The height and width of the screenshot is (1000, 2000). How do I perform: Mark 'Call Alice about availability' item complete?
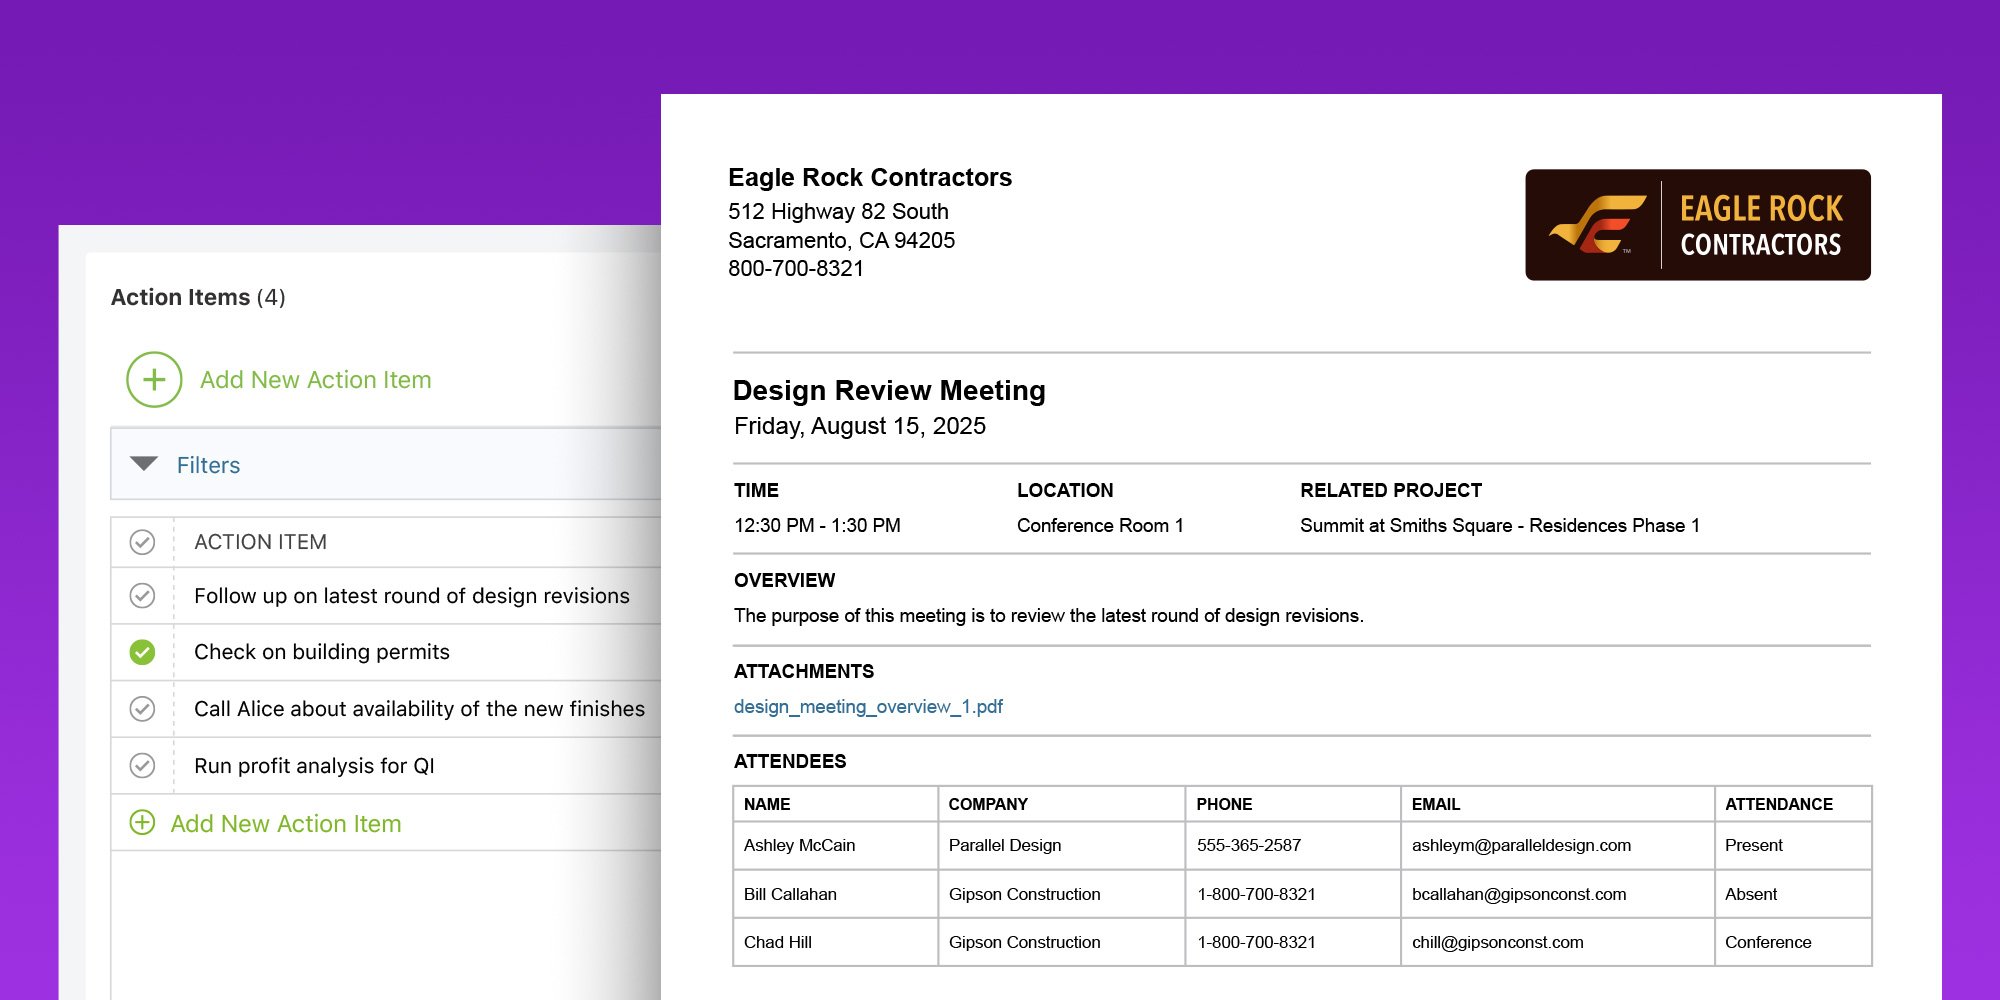pos(142,709)
